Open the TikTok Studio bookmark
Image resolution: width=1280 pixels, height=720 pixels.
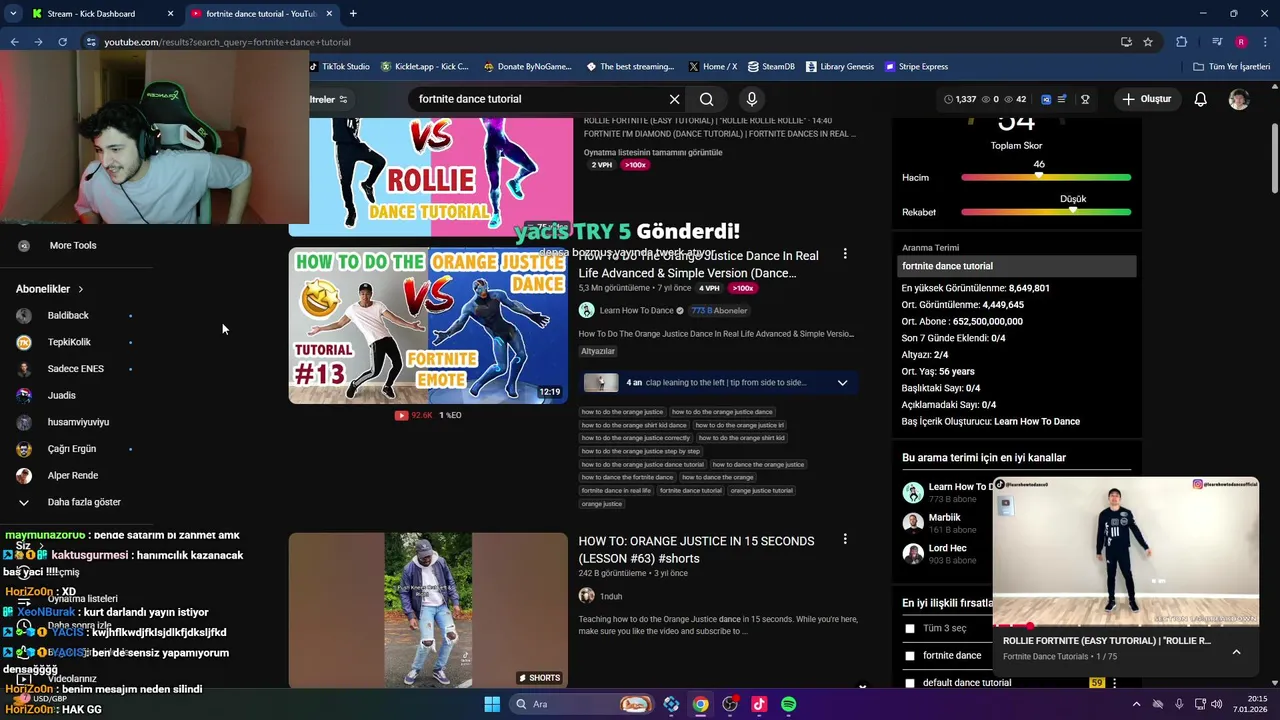coord(338,67)
